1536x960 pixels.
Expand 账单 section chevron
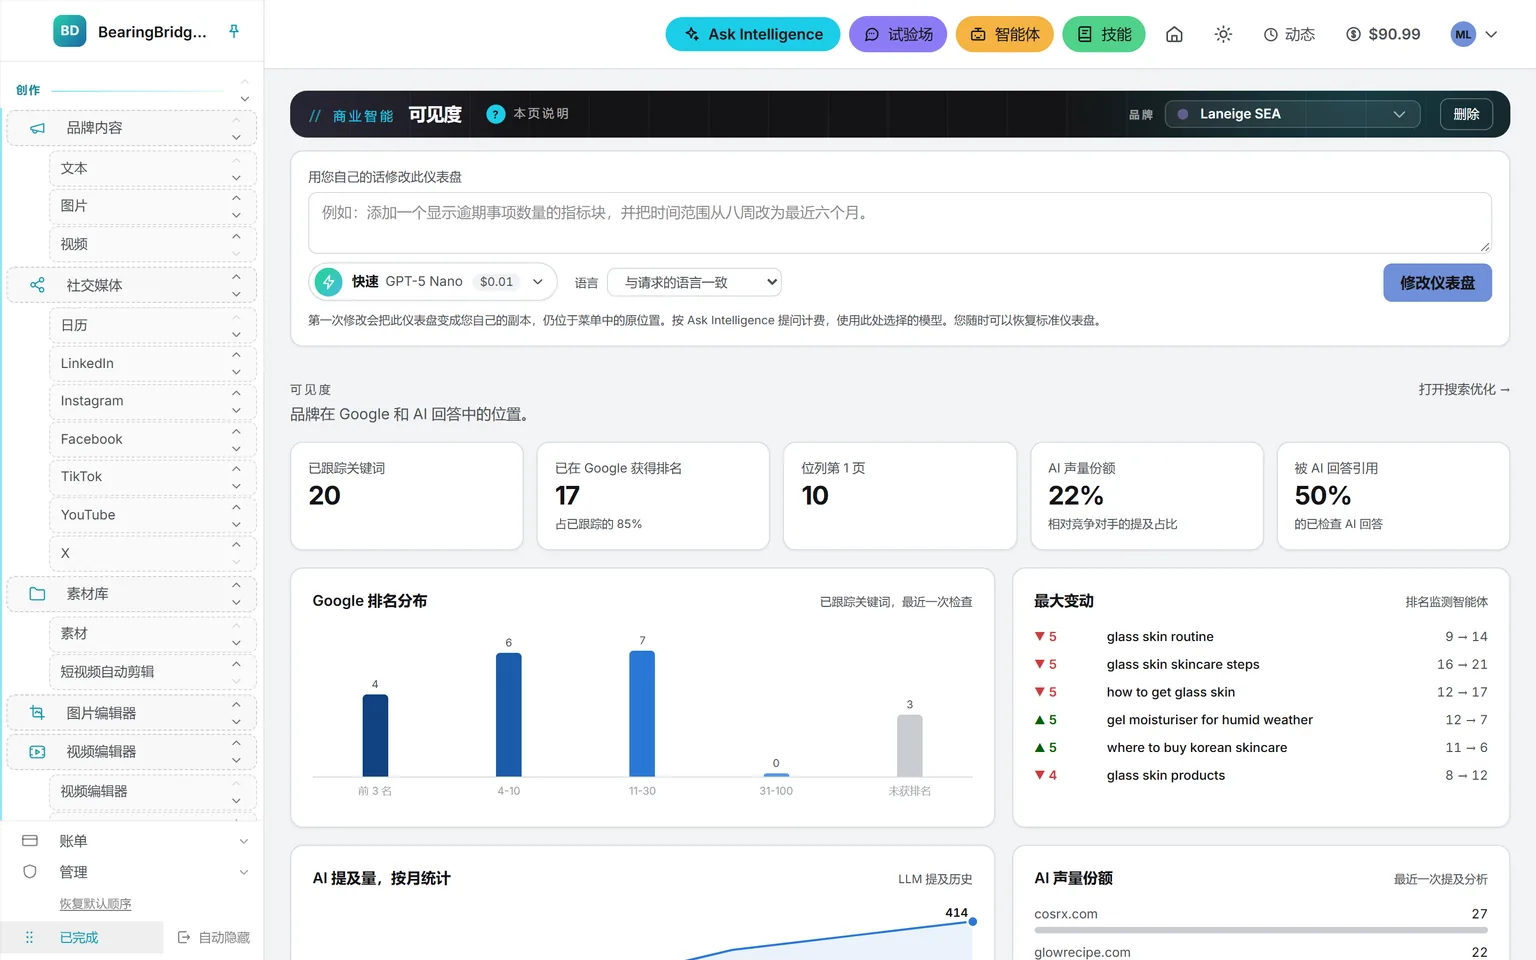[243, 841]
